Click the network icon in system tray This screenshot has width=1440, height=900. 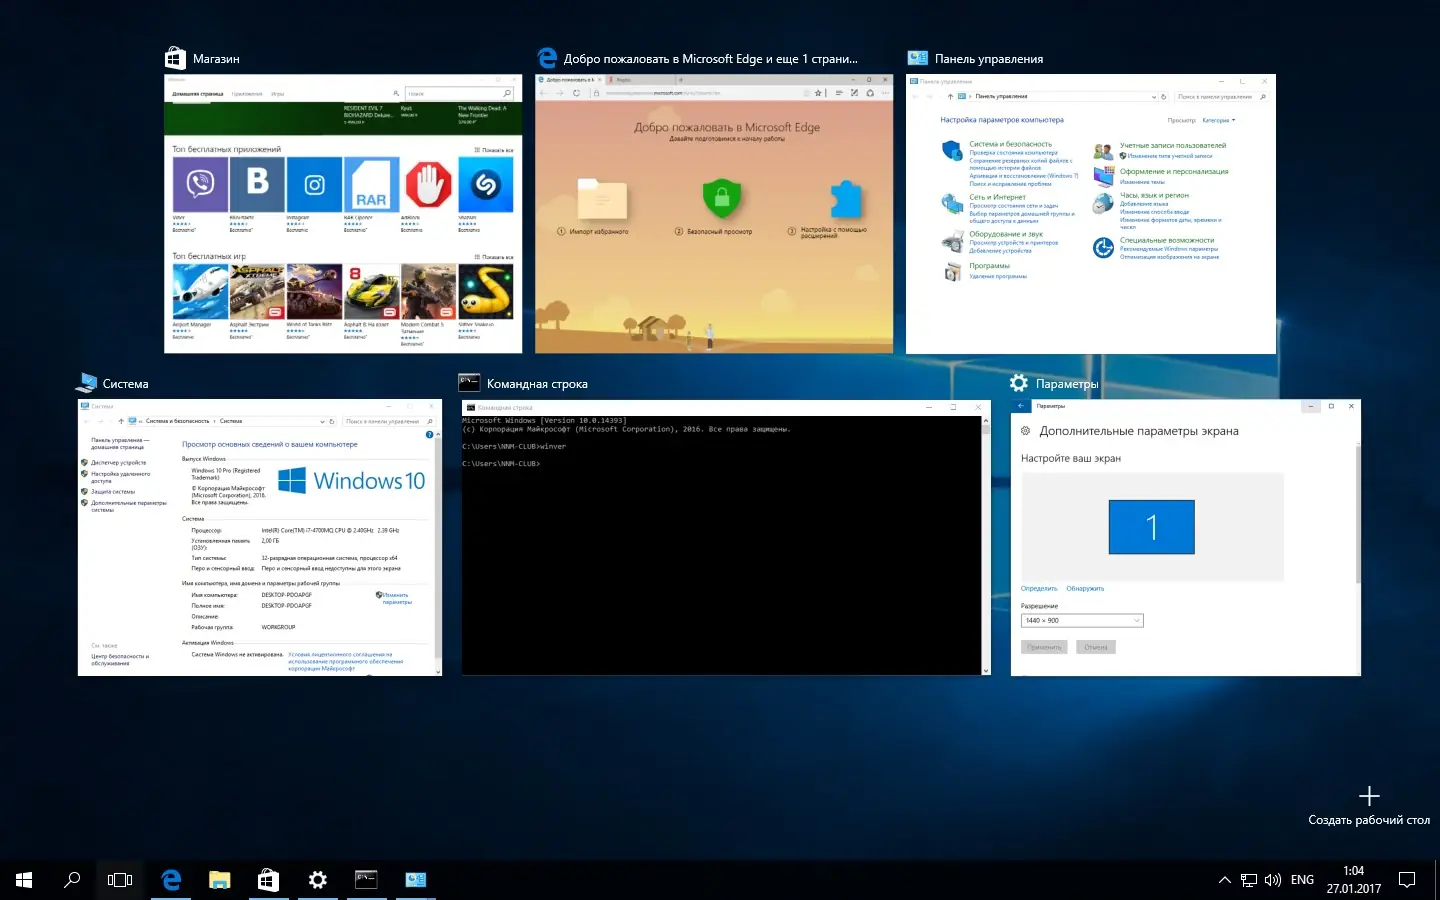[x=1249, y=880]
